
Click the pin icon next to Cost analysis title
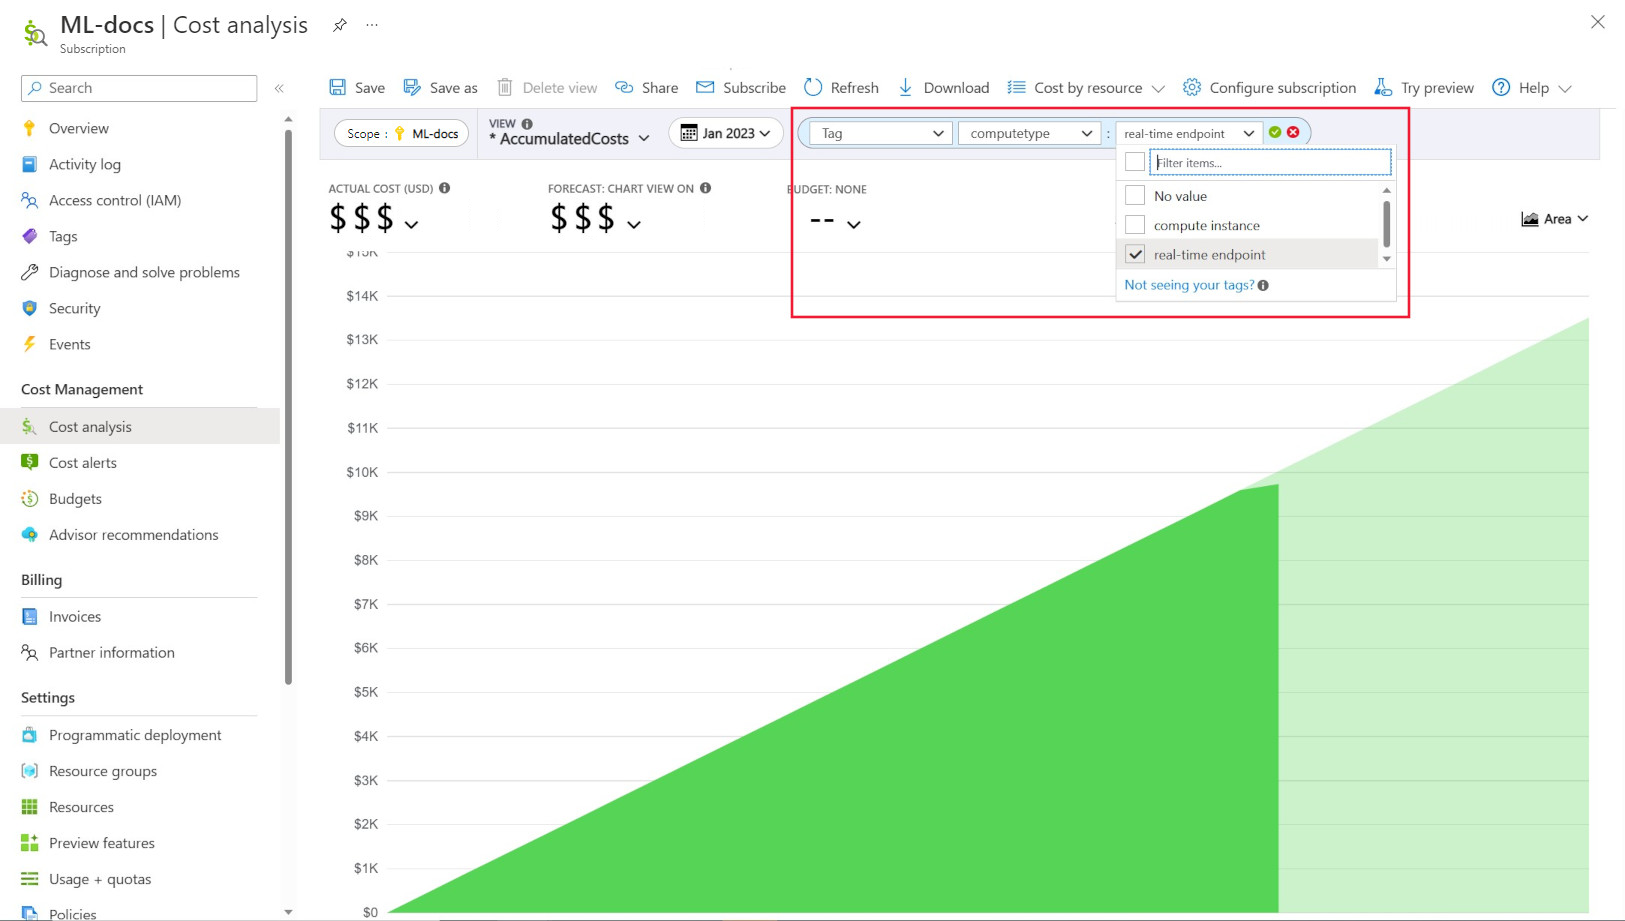point(340,25)
